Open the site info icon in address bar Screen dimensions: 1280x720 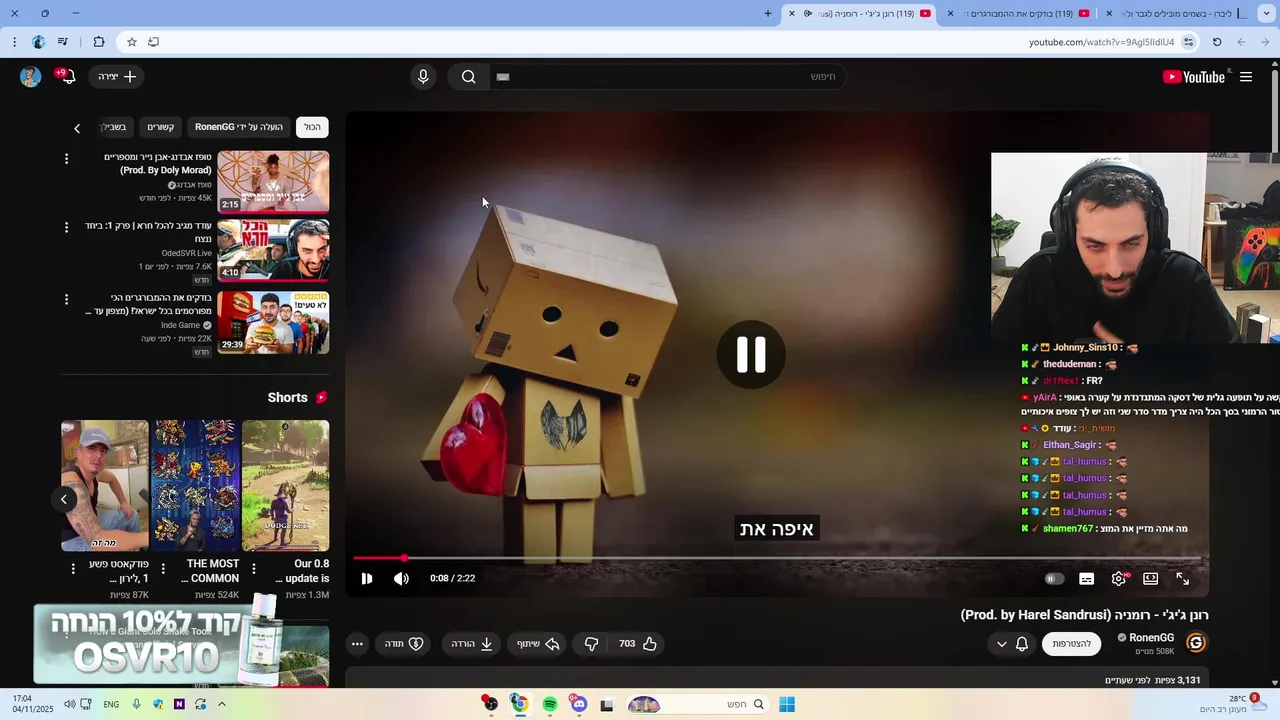(1188, 42)
